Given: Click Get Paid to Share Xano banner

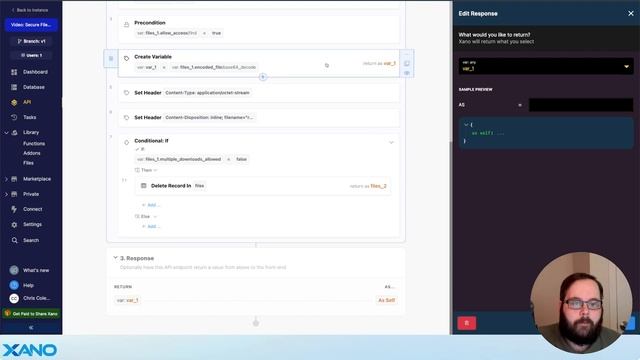Looking at the screenshot, I should (31, 313).
